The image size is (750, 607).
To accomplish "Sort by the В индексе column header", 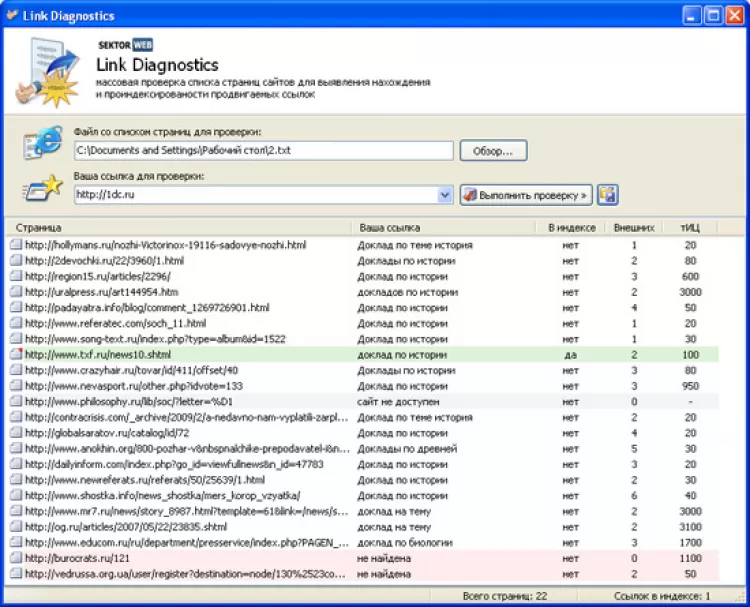I will point(571,228).
